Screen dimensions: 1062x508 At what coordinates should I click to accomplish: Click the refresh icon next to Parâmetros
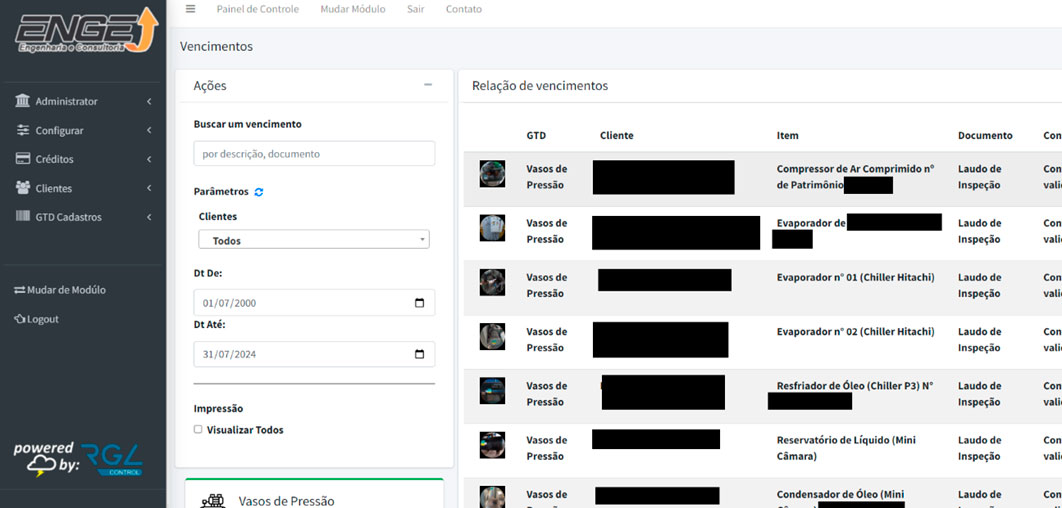(x=259, y=192)
